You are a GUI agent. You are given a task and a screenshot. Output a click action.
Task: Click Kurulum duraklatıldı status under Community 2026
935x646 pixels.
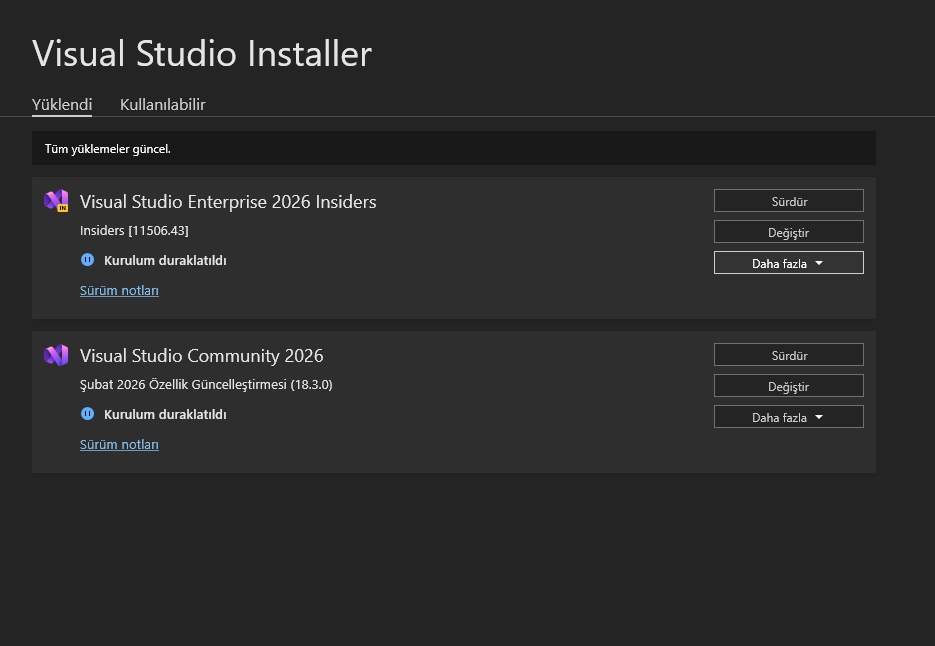165,414
